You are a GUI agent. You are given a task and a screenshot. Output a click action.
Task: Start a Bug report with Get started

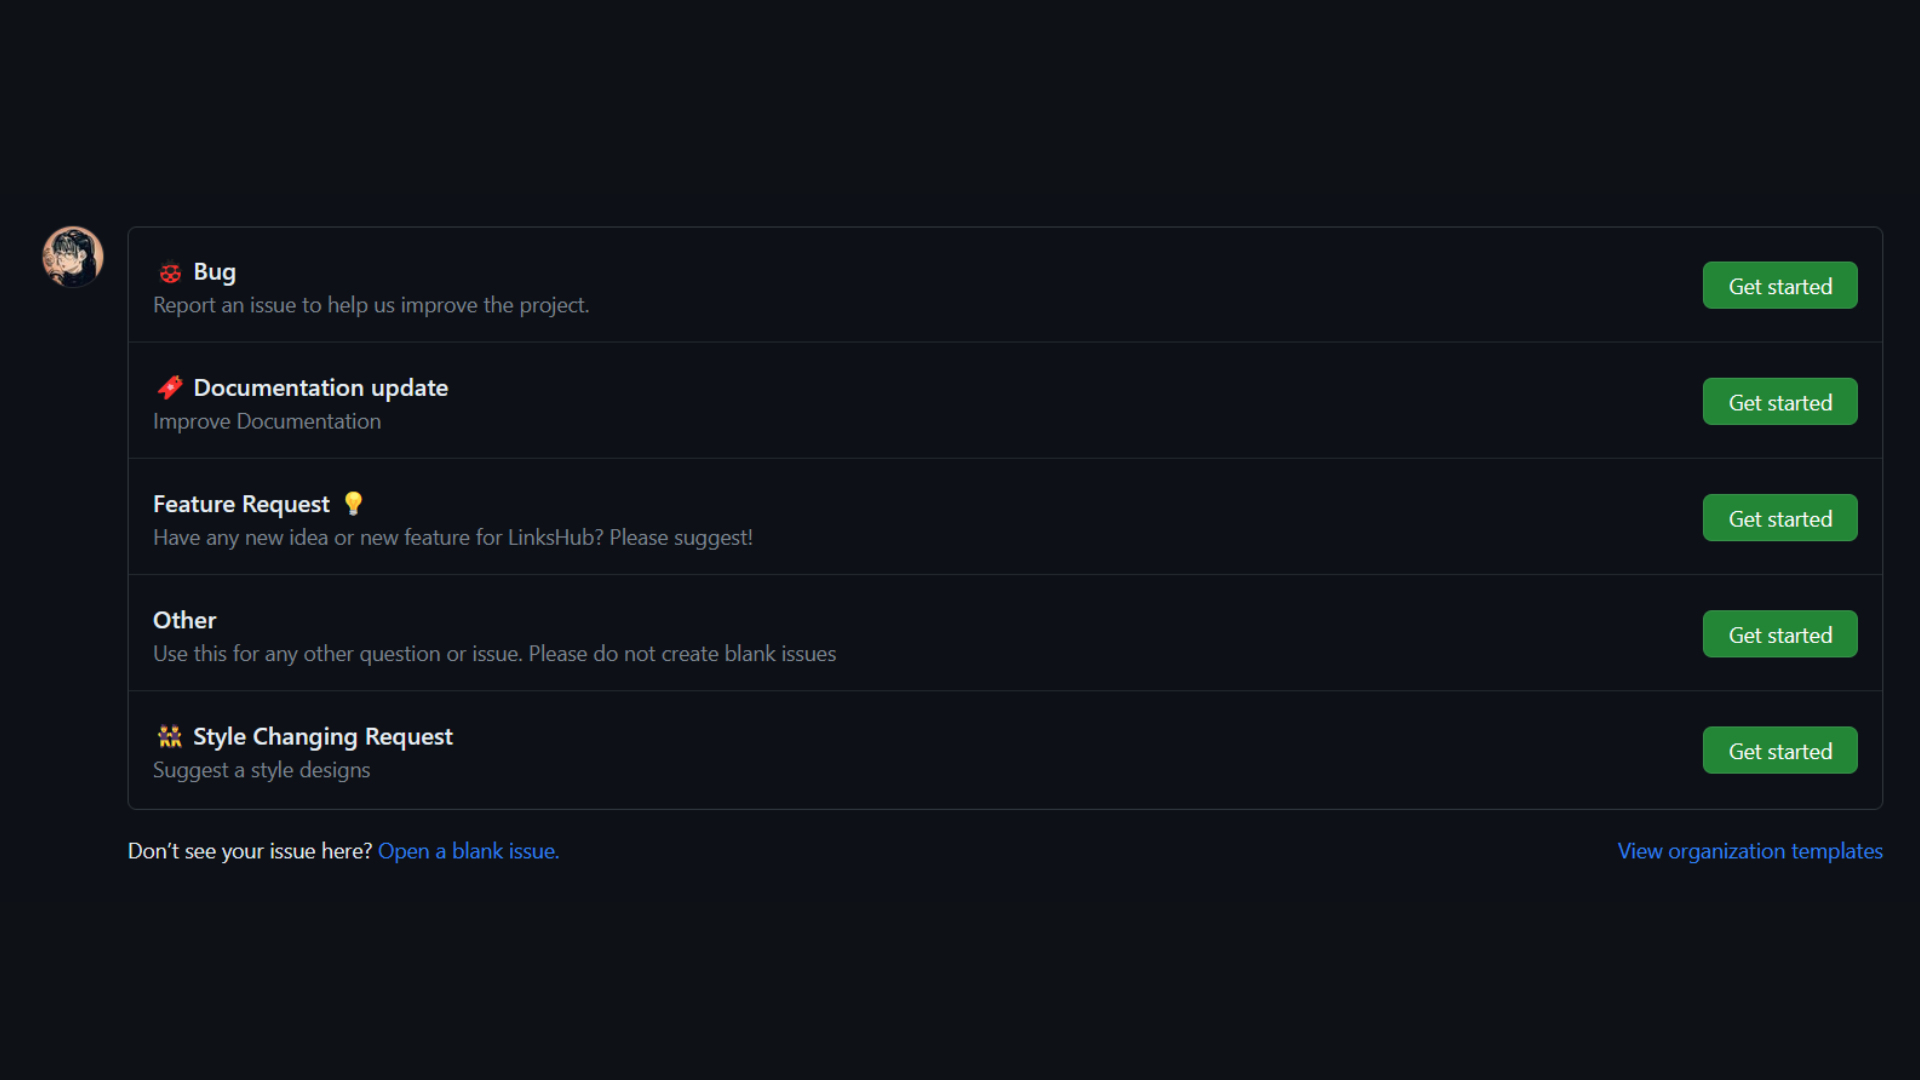coord(1780,286)
